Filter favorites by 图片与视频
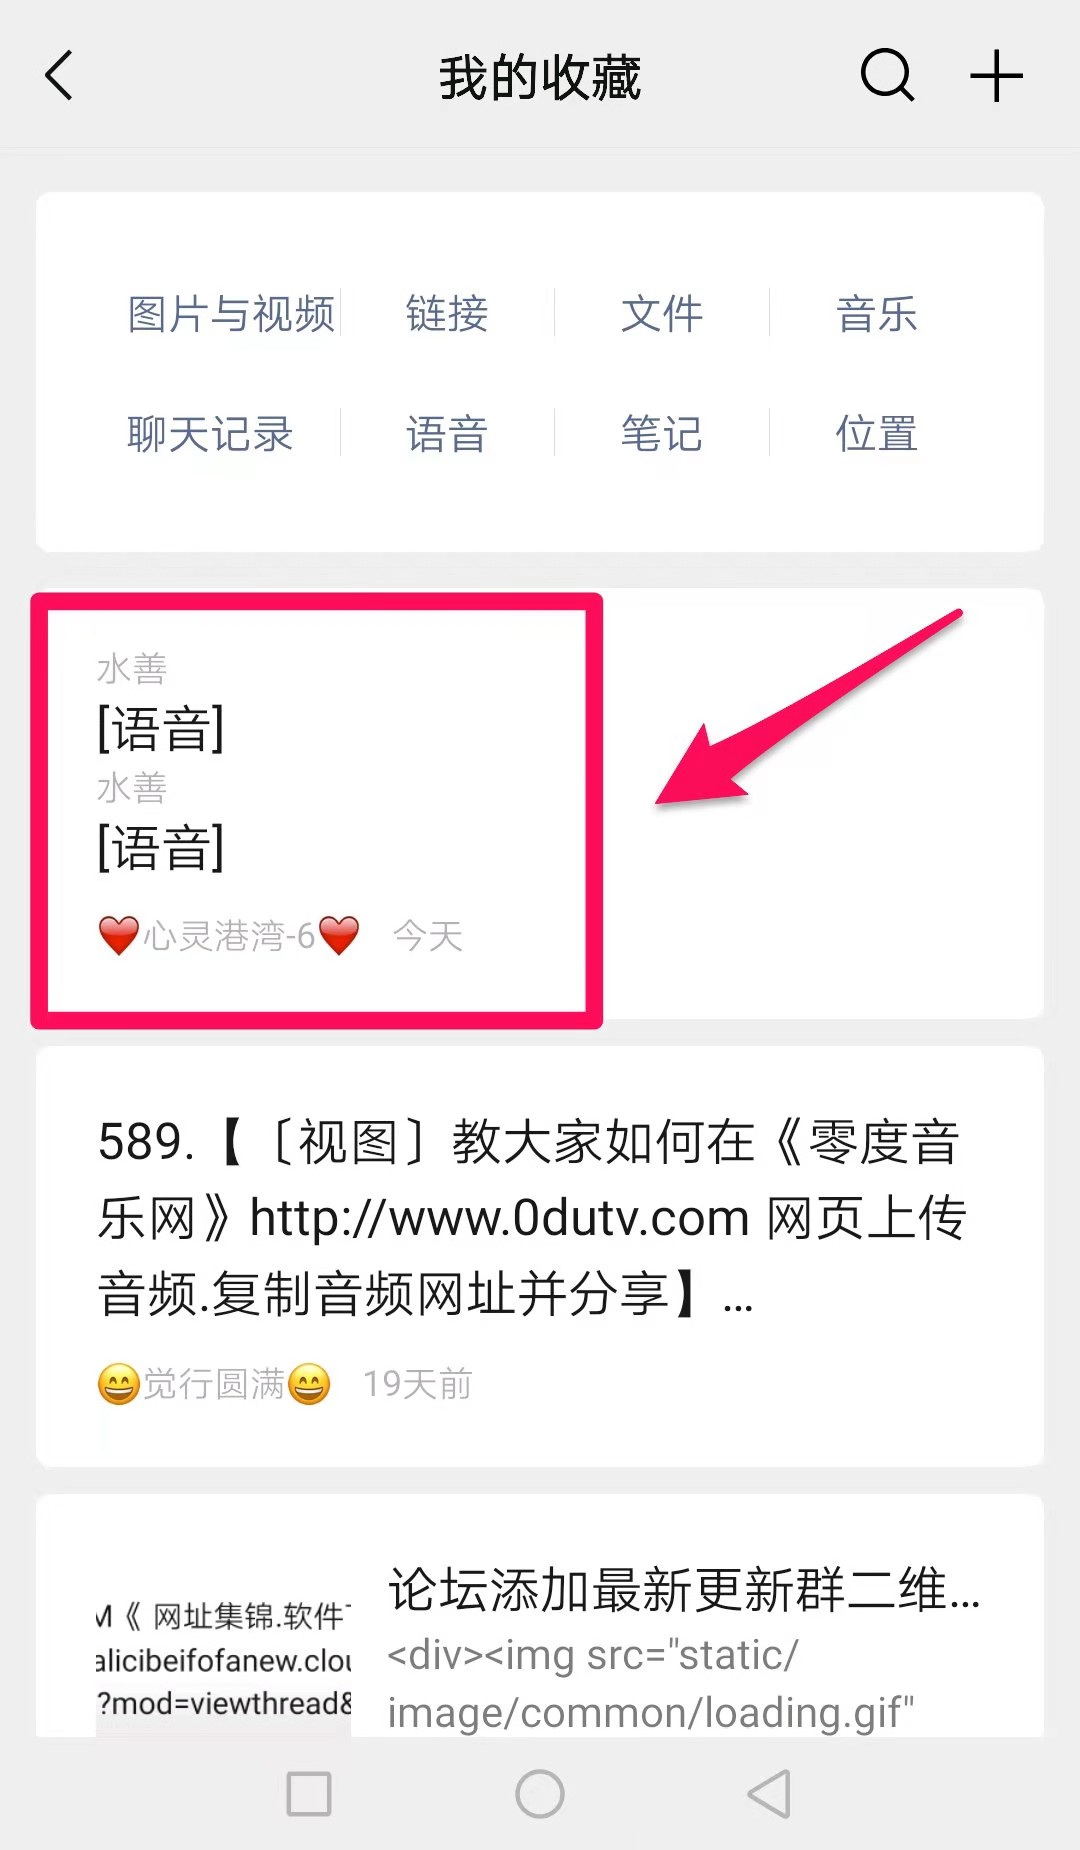The height and width of the screenshot is (1850, 1080). [231, 314]
